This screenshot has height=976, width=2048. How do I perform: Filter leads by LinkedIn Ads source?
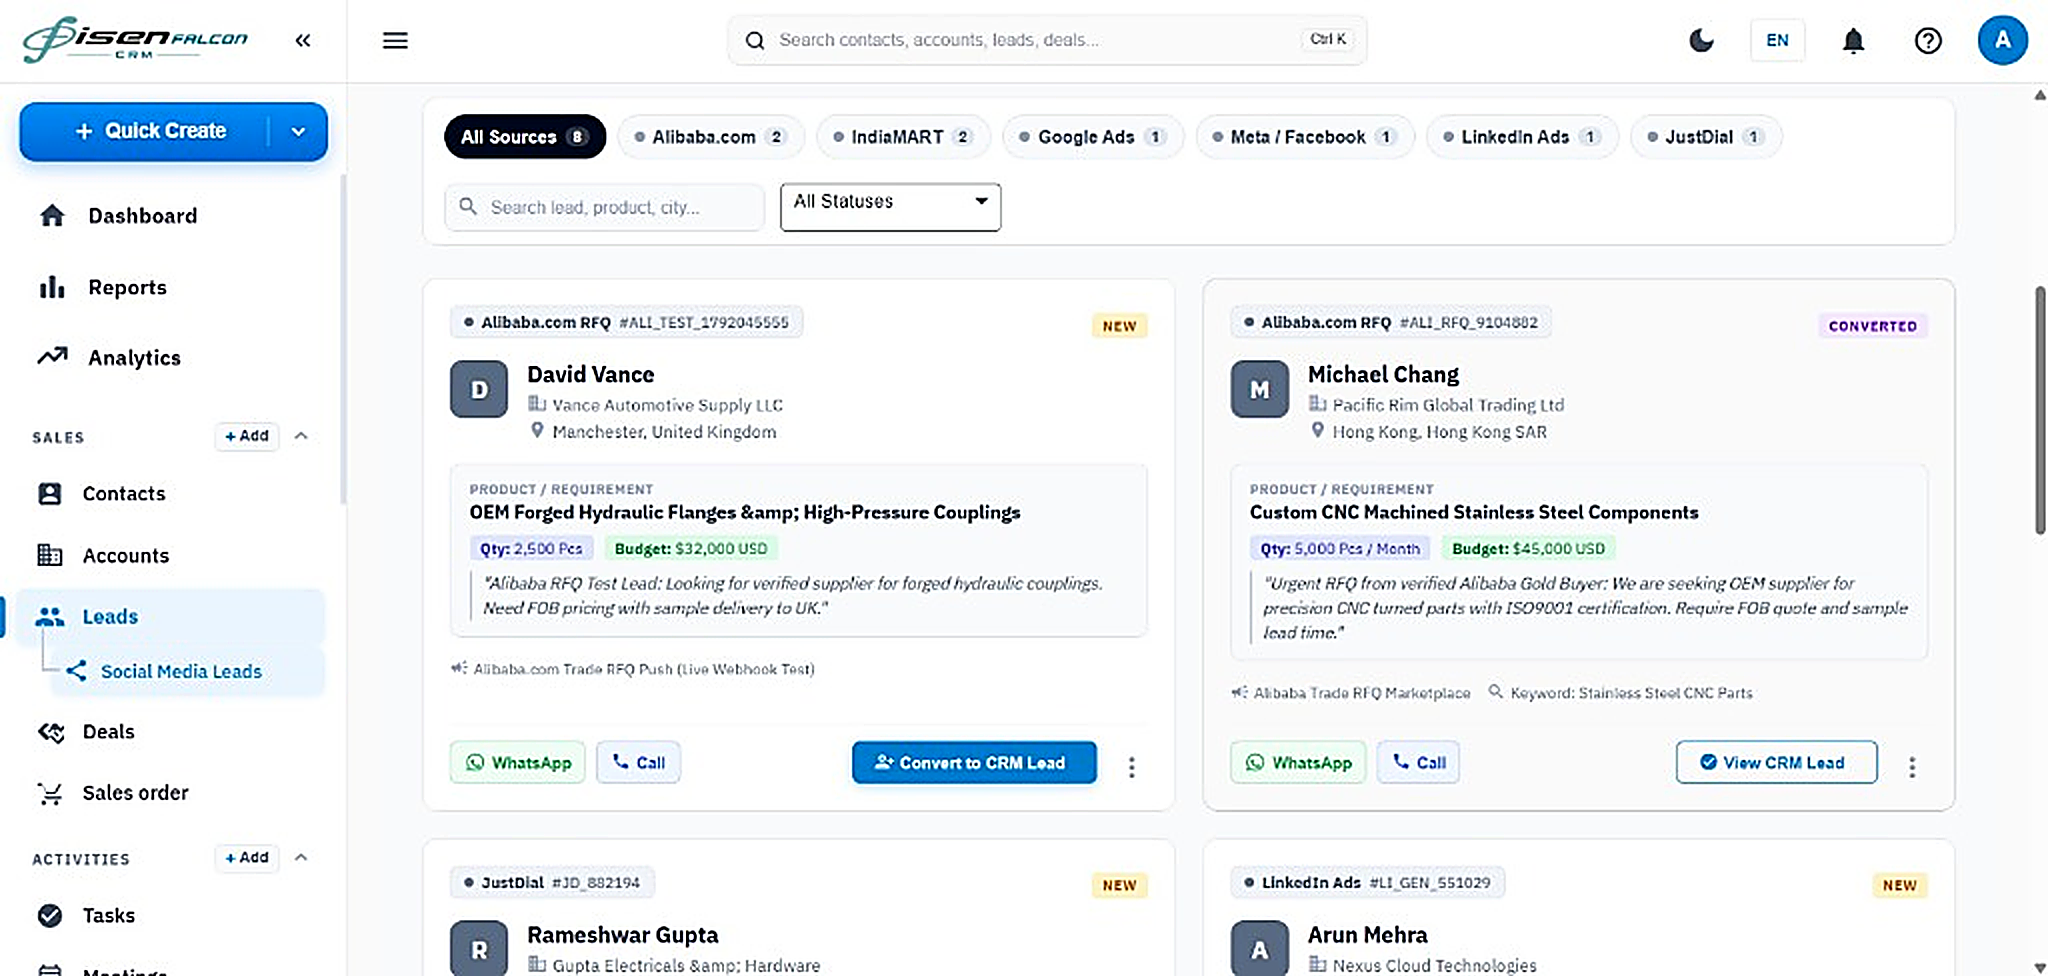click(x=1522, y=137)
